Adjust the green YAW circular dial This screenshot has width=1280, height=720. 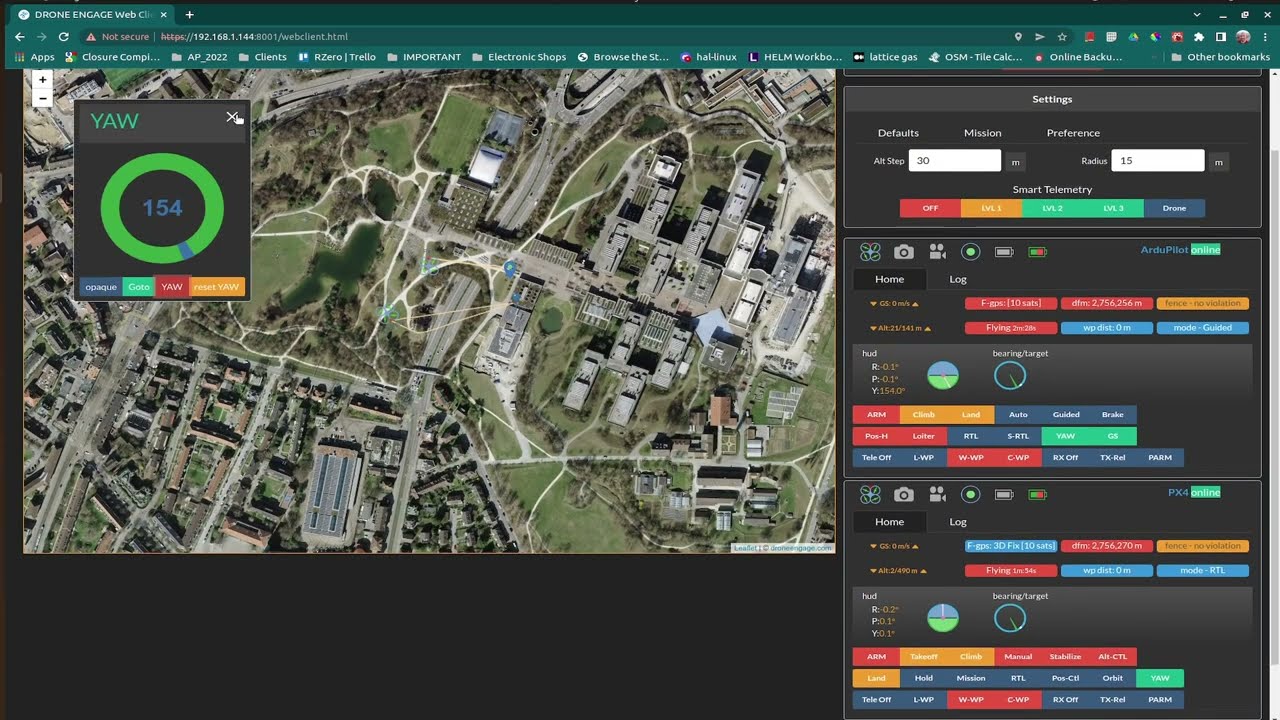pyautogui.click(x=162, y=208)
